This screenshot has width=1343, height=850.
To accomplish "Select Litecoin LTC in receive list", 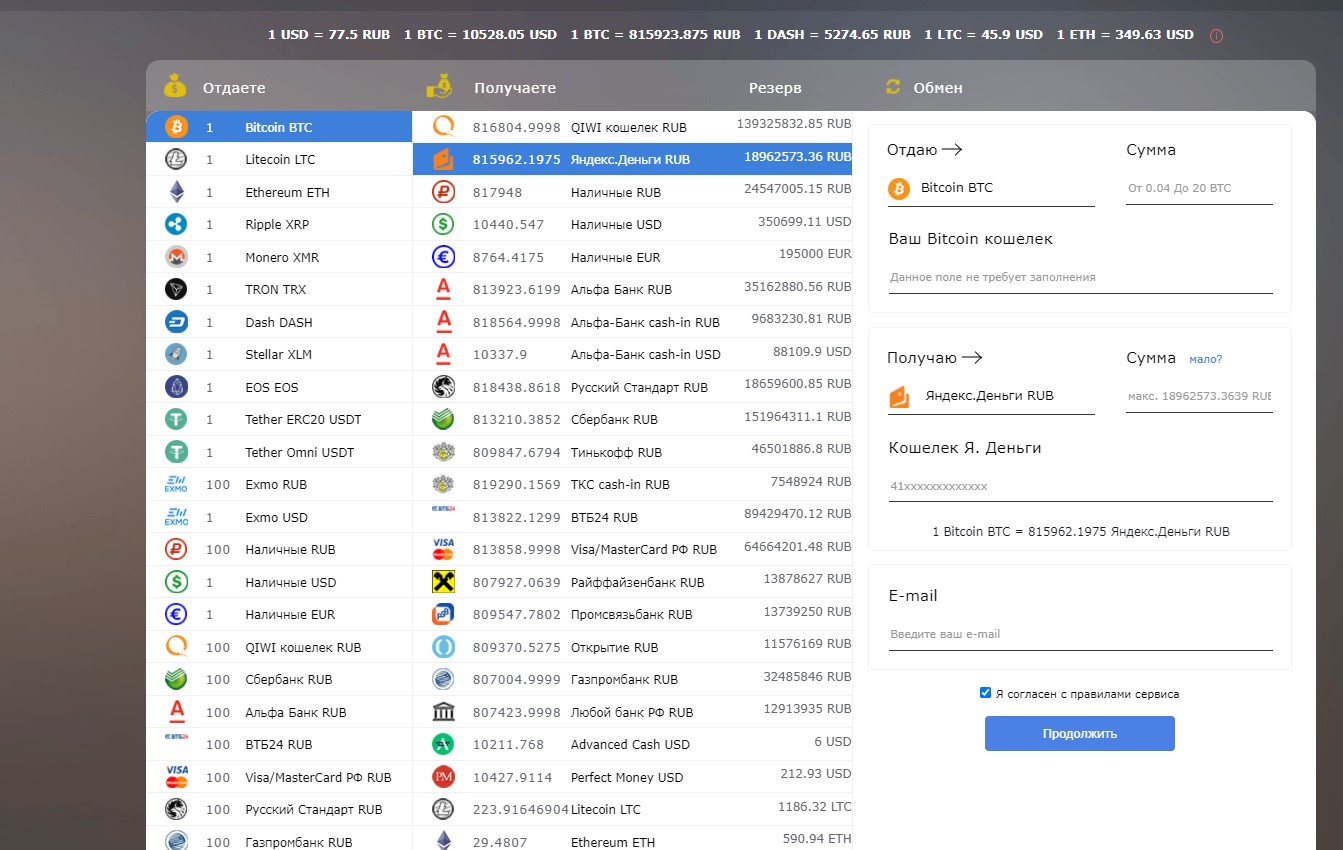I will [632, 809].
